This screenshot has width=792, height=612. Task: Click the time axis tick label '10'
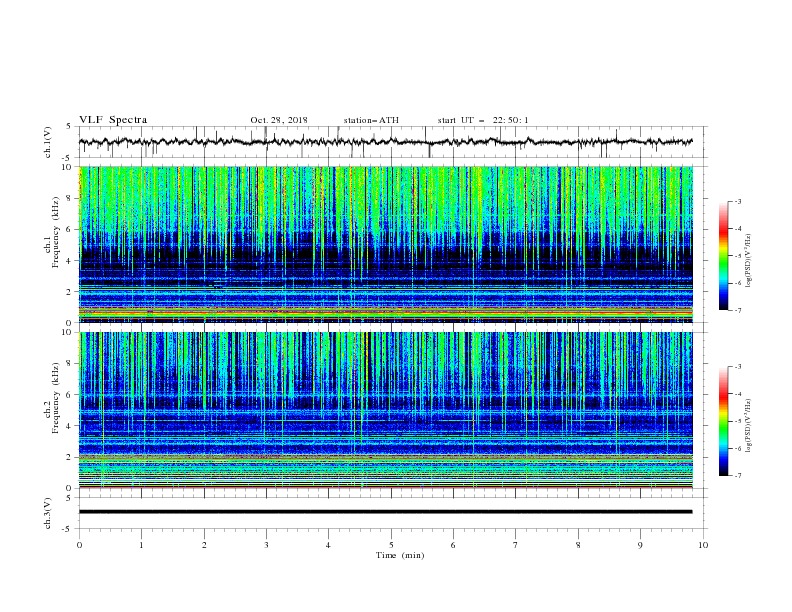tap(703, 545)
